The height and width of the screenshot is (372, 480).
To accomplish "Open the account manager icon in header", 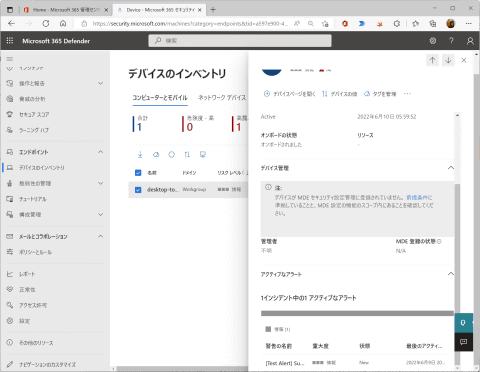I will point(470,41).
